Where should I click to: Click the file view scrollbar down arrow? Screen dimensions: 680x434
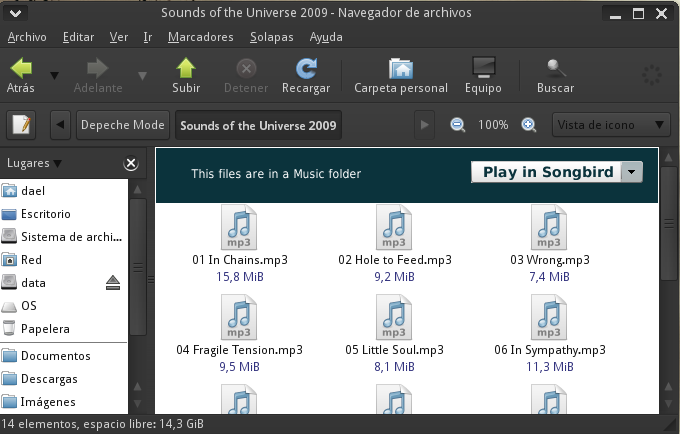[x=668, y=404]
